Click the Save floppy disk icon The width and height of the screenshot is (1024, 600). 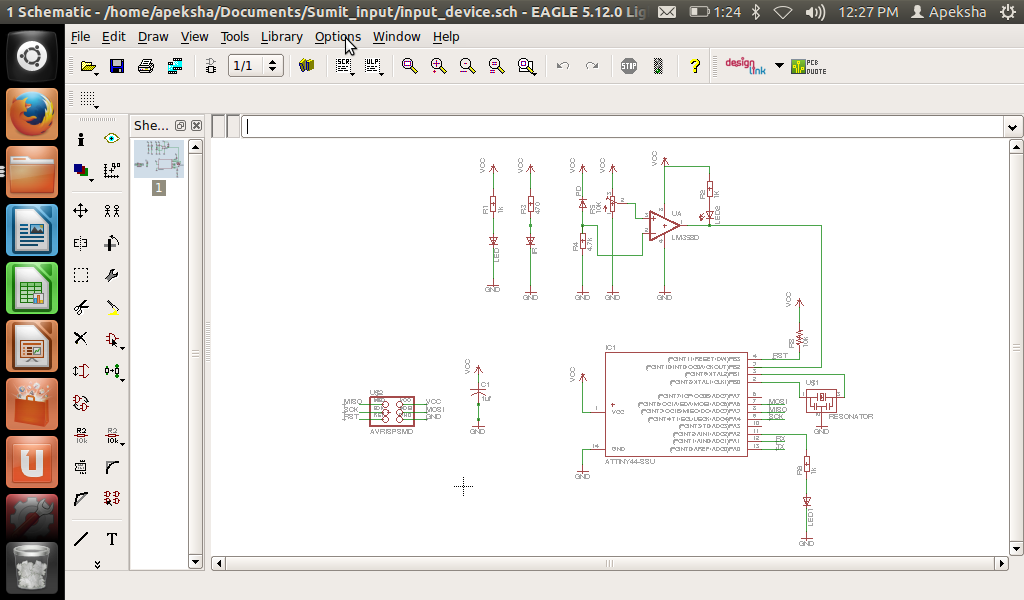coord(117,66)
